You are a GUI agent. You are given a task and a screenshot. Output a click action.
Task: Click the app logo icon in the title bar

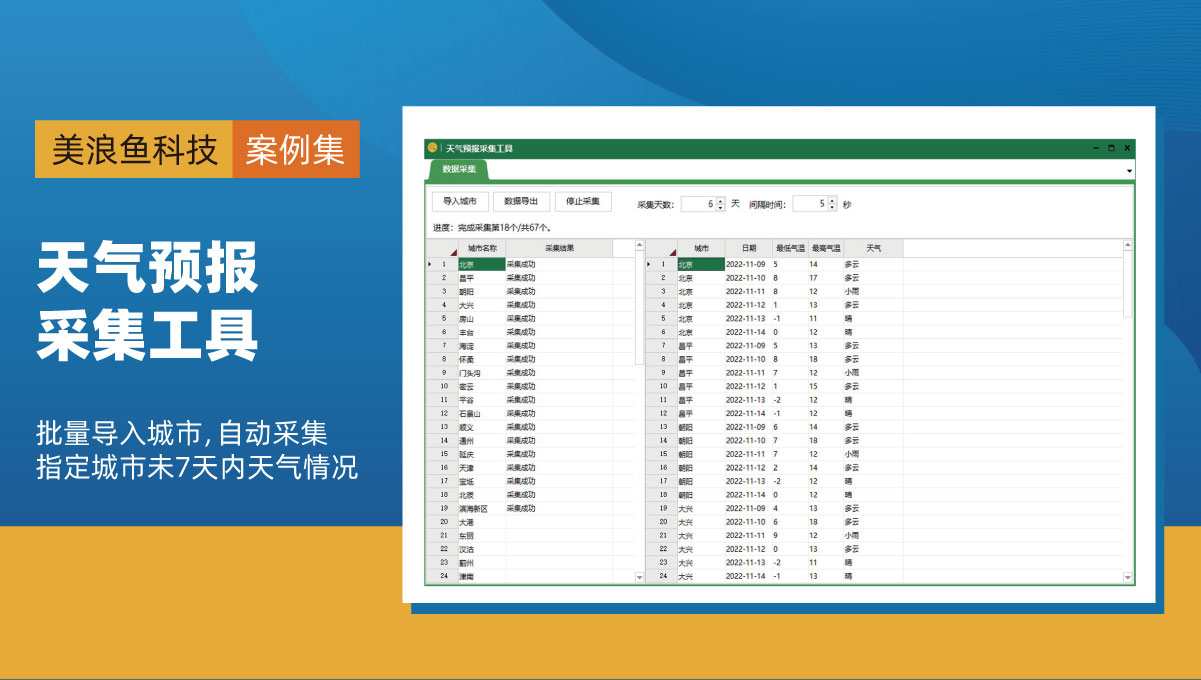[x=432, y=148]
